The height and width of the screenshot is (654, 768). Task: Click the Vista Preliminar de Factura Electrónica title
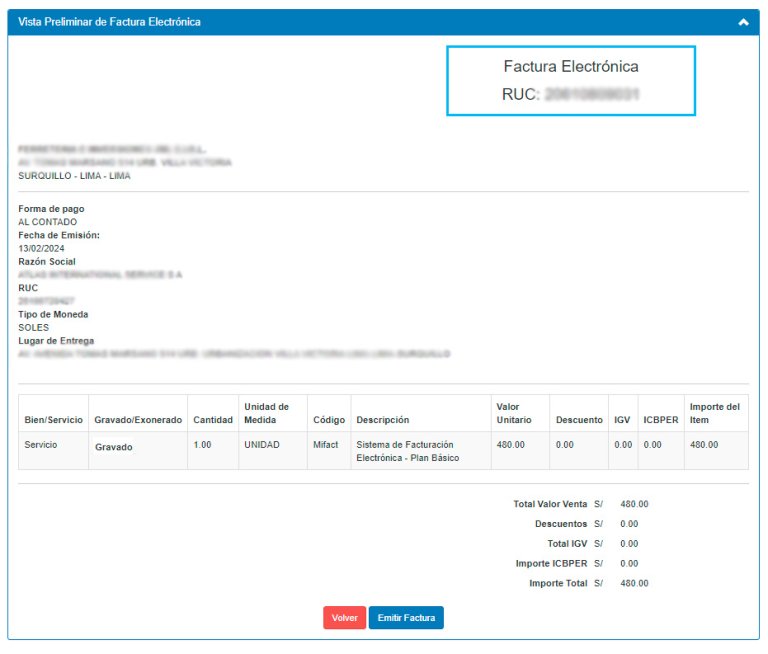pyautogui.click(x=109, y=22)
